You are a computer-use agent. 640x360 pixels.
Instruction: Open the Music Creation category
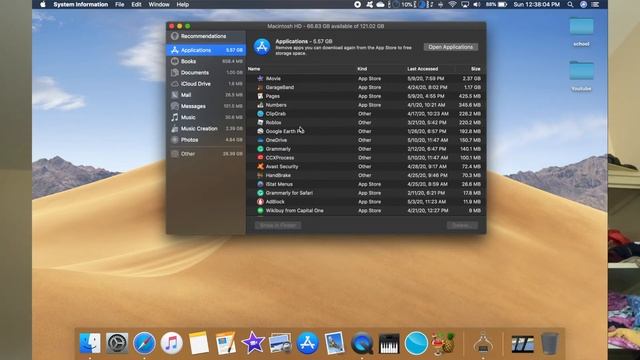tap(206, 129)
